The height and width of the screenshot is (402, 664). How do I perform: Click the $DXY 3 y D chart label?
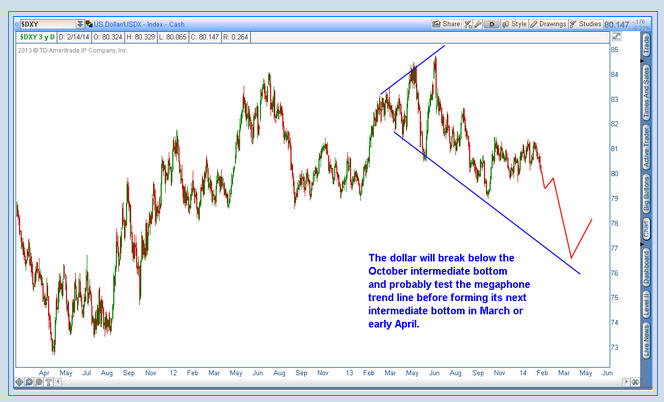coord(33,38)
